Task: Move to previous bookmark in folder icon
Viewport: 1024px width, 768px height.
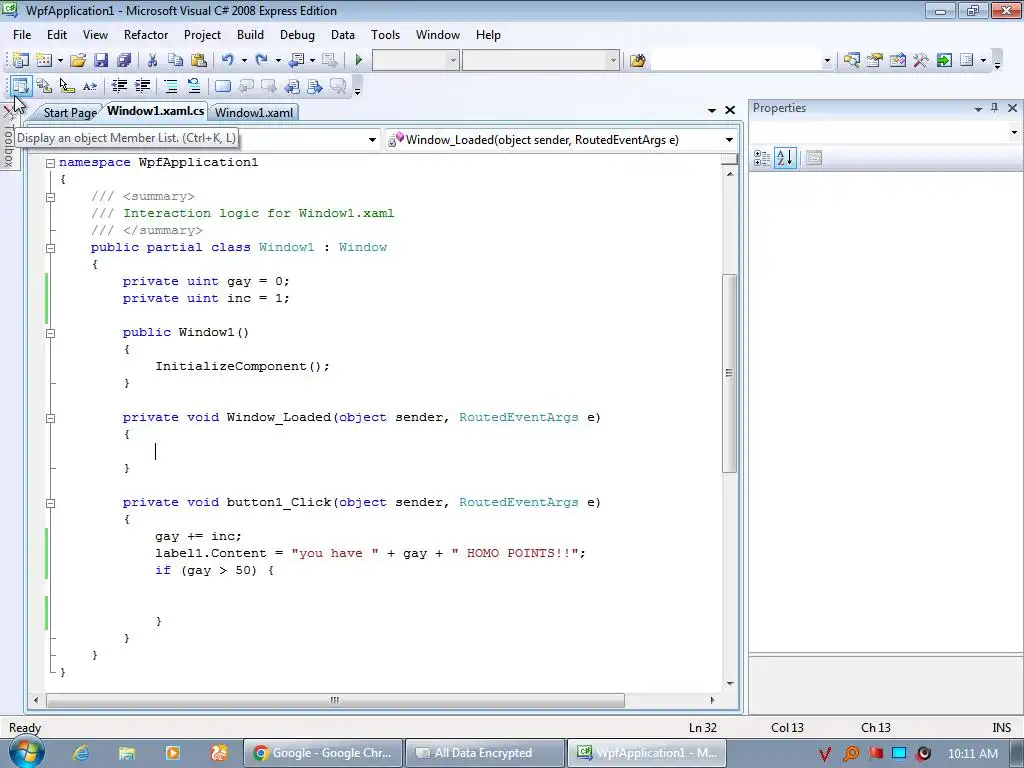Action: (292, 86)
